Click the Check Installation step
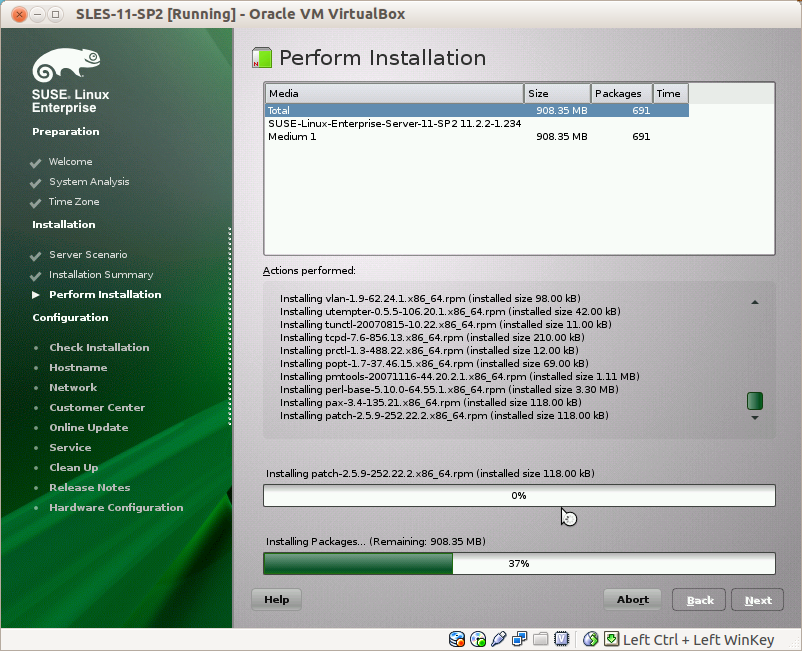802x651 pixels. tap(99, 347)
